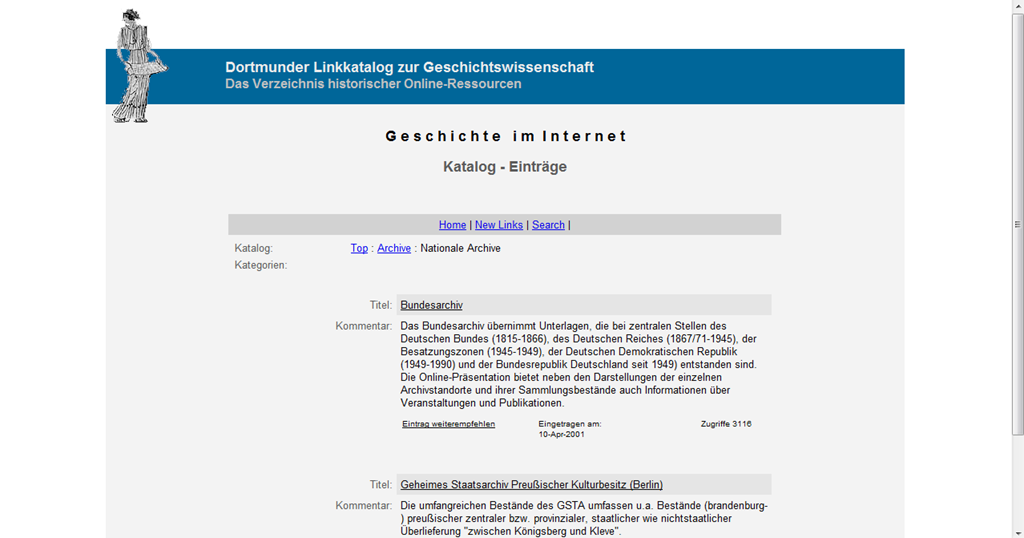Open the Home link
This screenshot has height=538, width=1024.
[452, 225]
